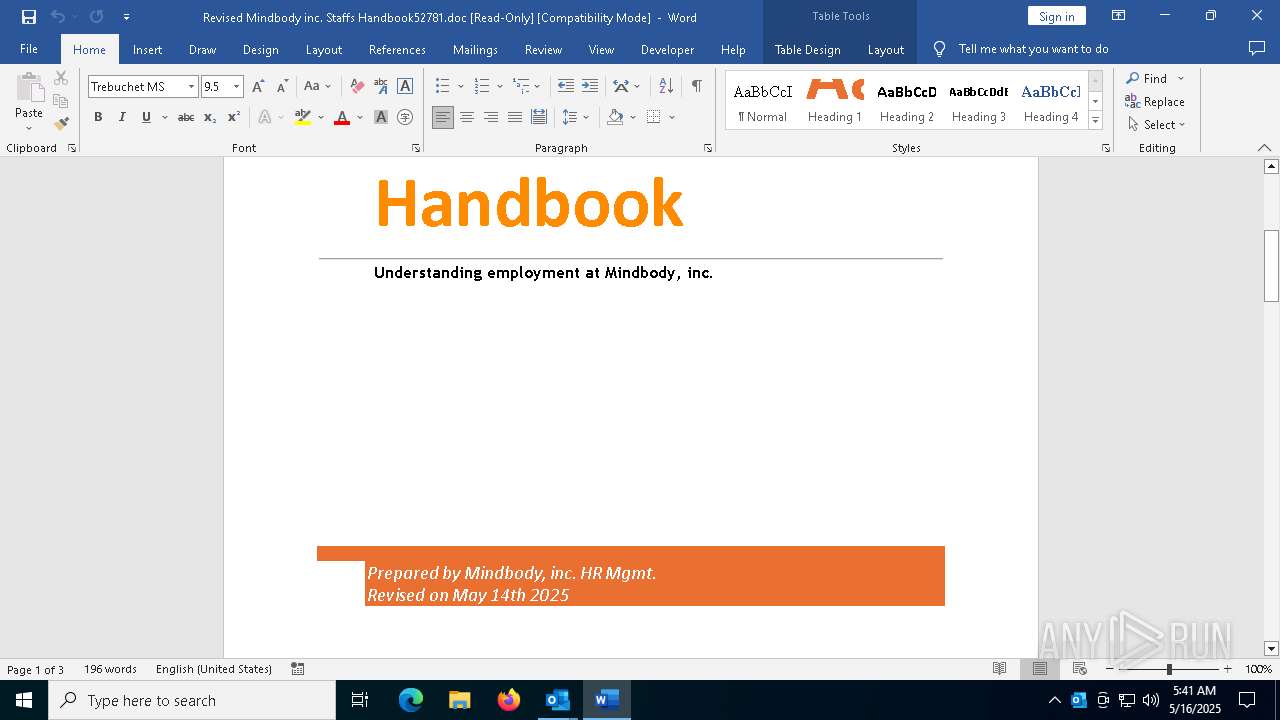Apply Character Shading icon
Image resolution: width=1280 pixels, height=720 pixels.
coord(381,117)
